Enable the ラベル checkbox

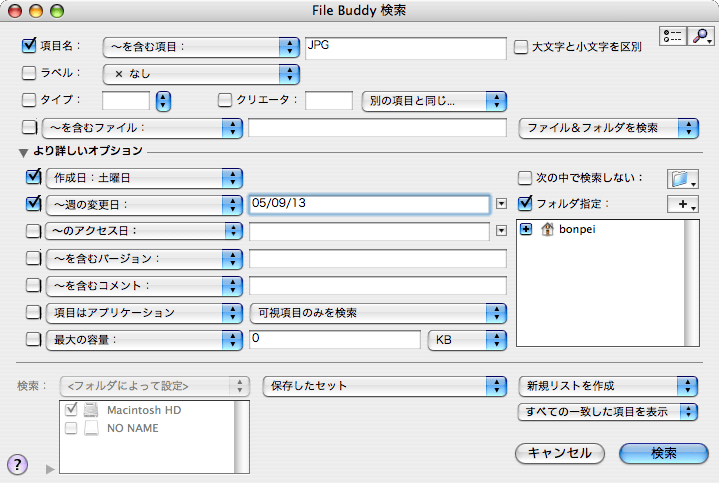point(29,73)
